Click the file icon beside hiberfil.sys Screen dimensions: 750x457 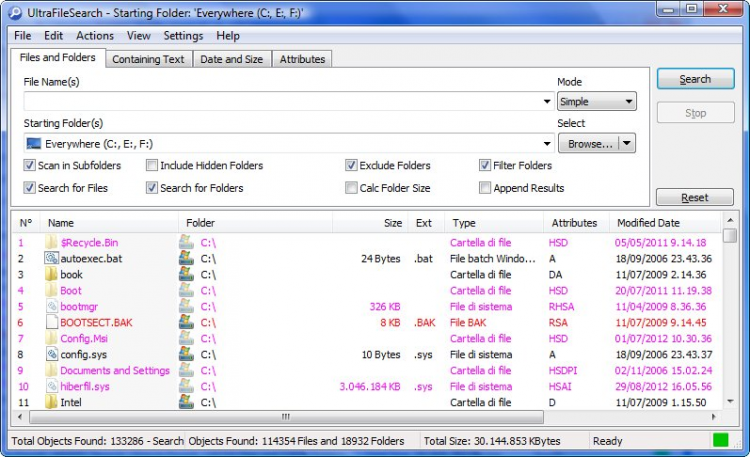point(52,386)
